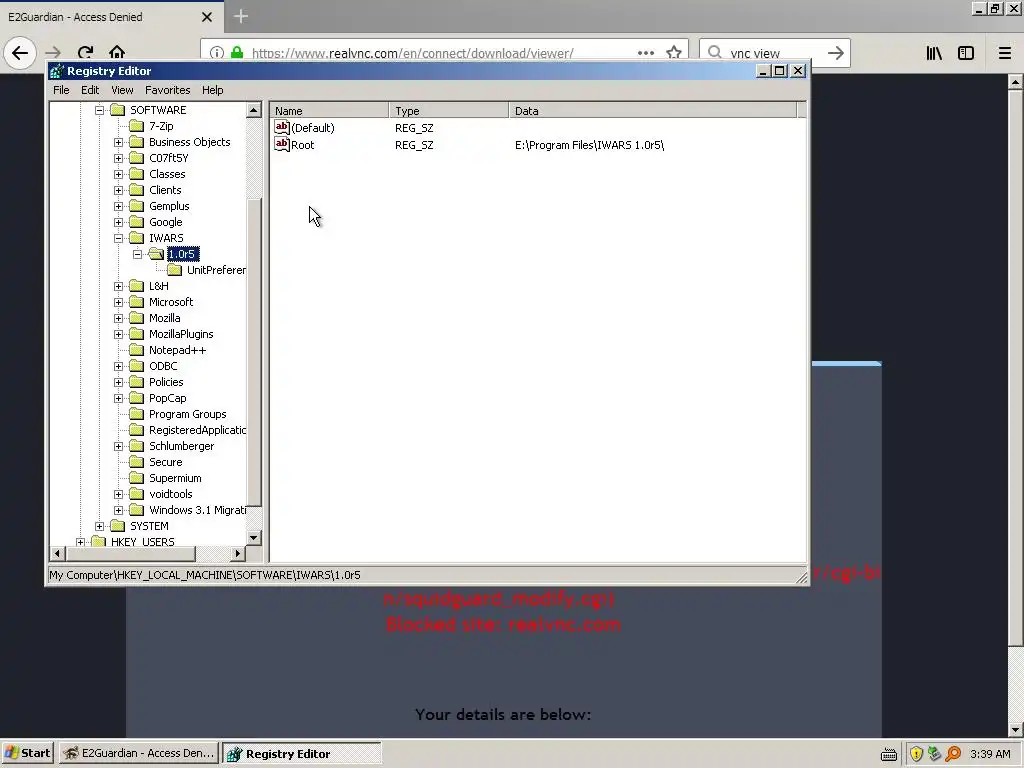Reload the page with the refresh icon

[x=85, y=53]
